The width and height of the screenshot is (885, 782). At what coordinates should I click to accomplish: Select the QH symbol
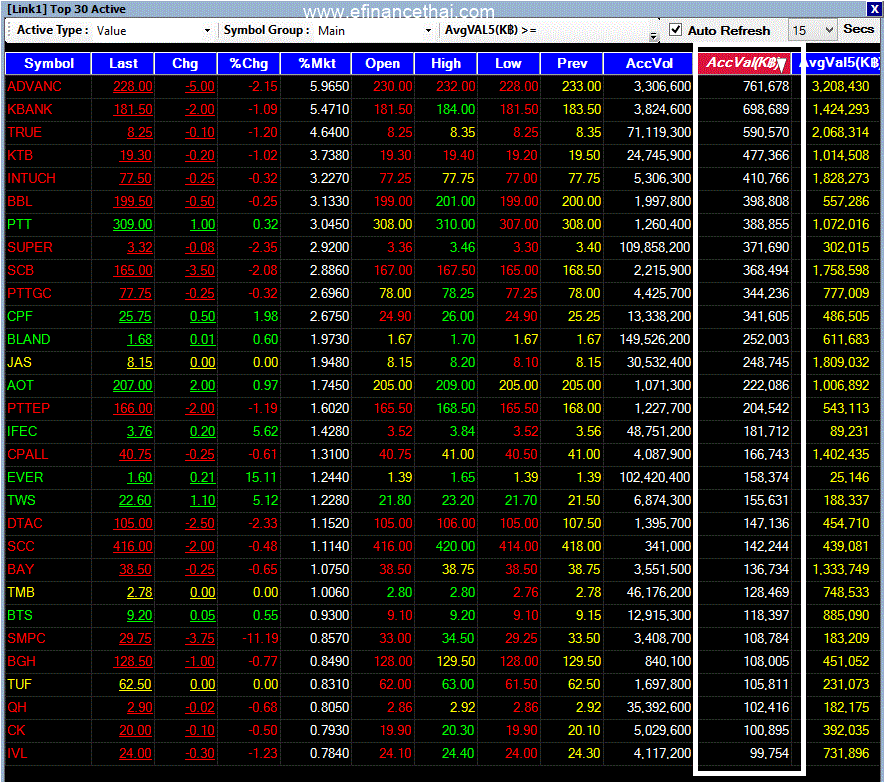(17, 708)
